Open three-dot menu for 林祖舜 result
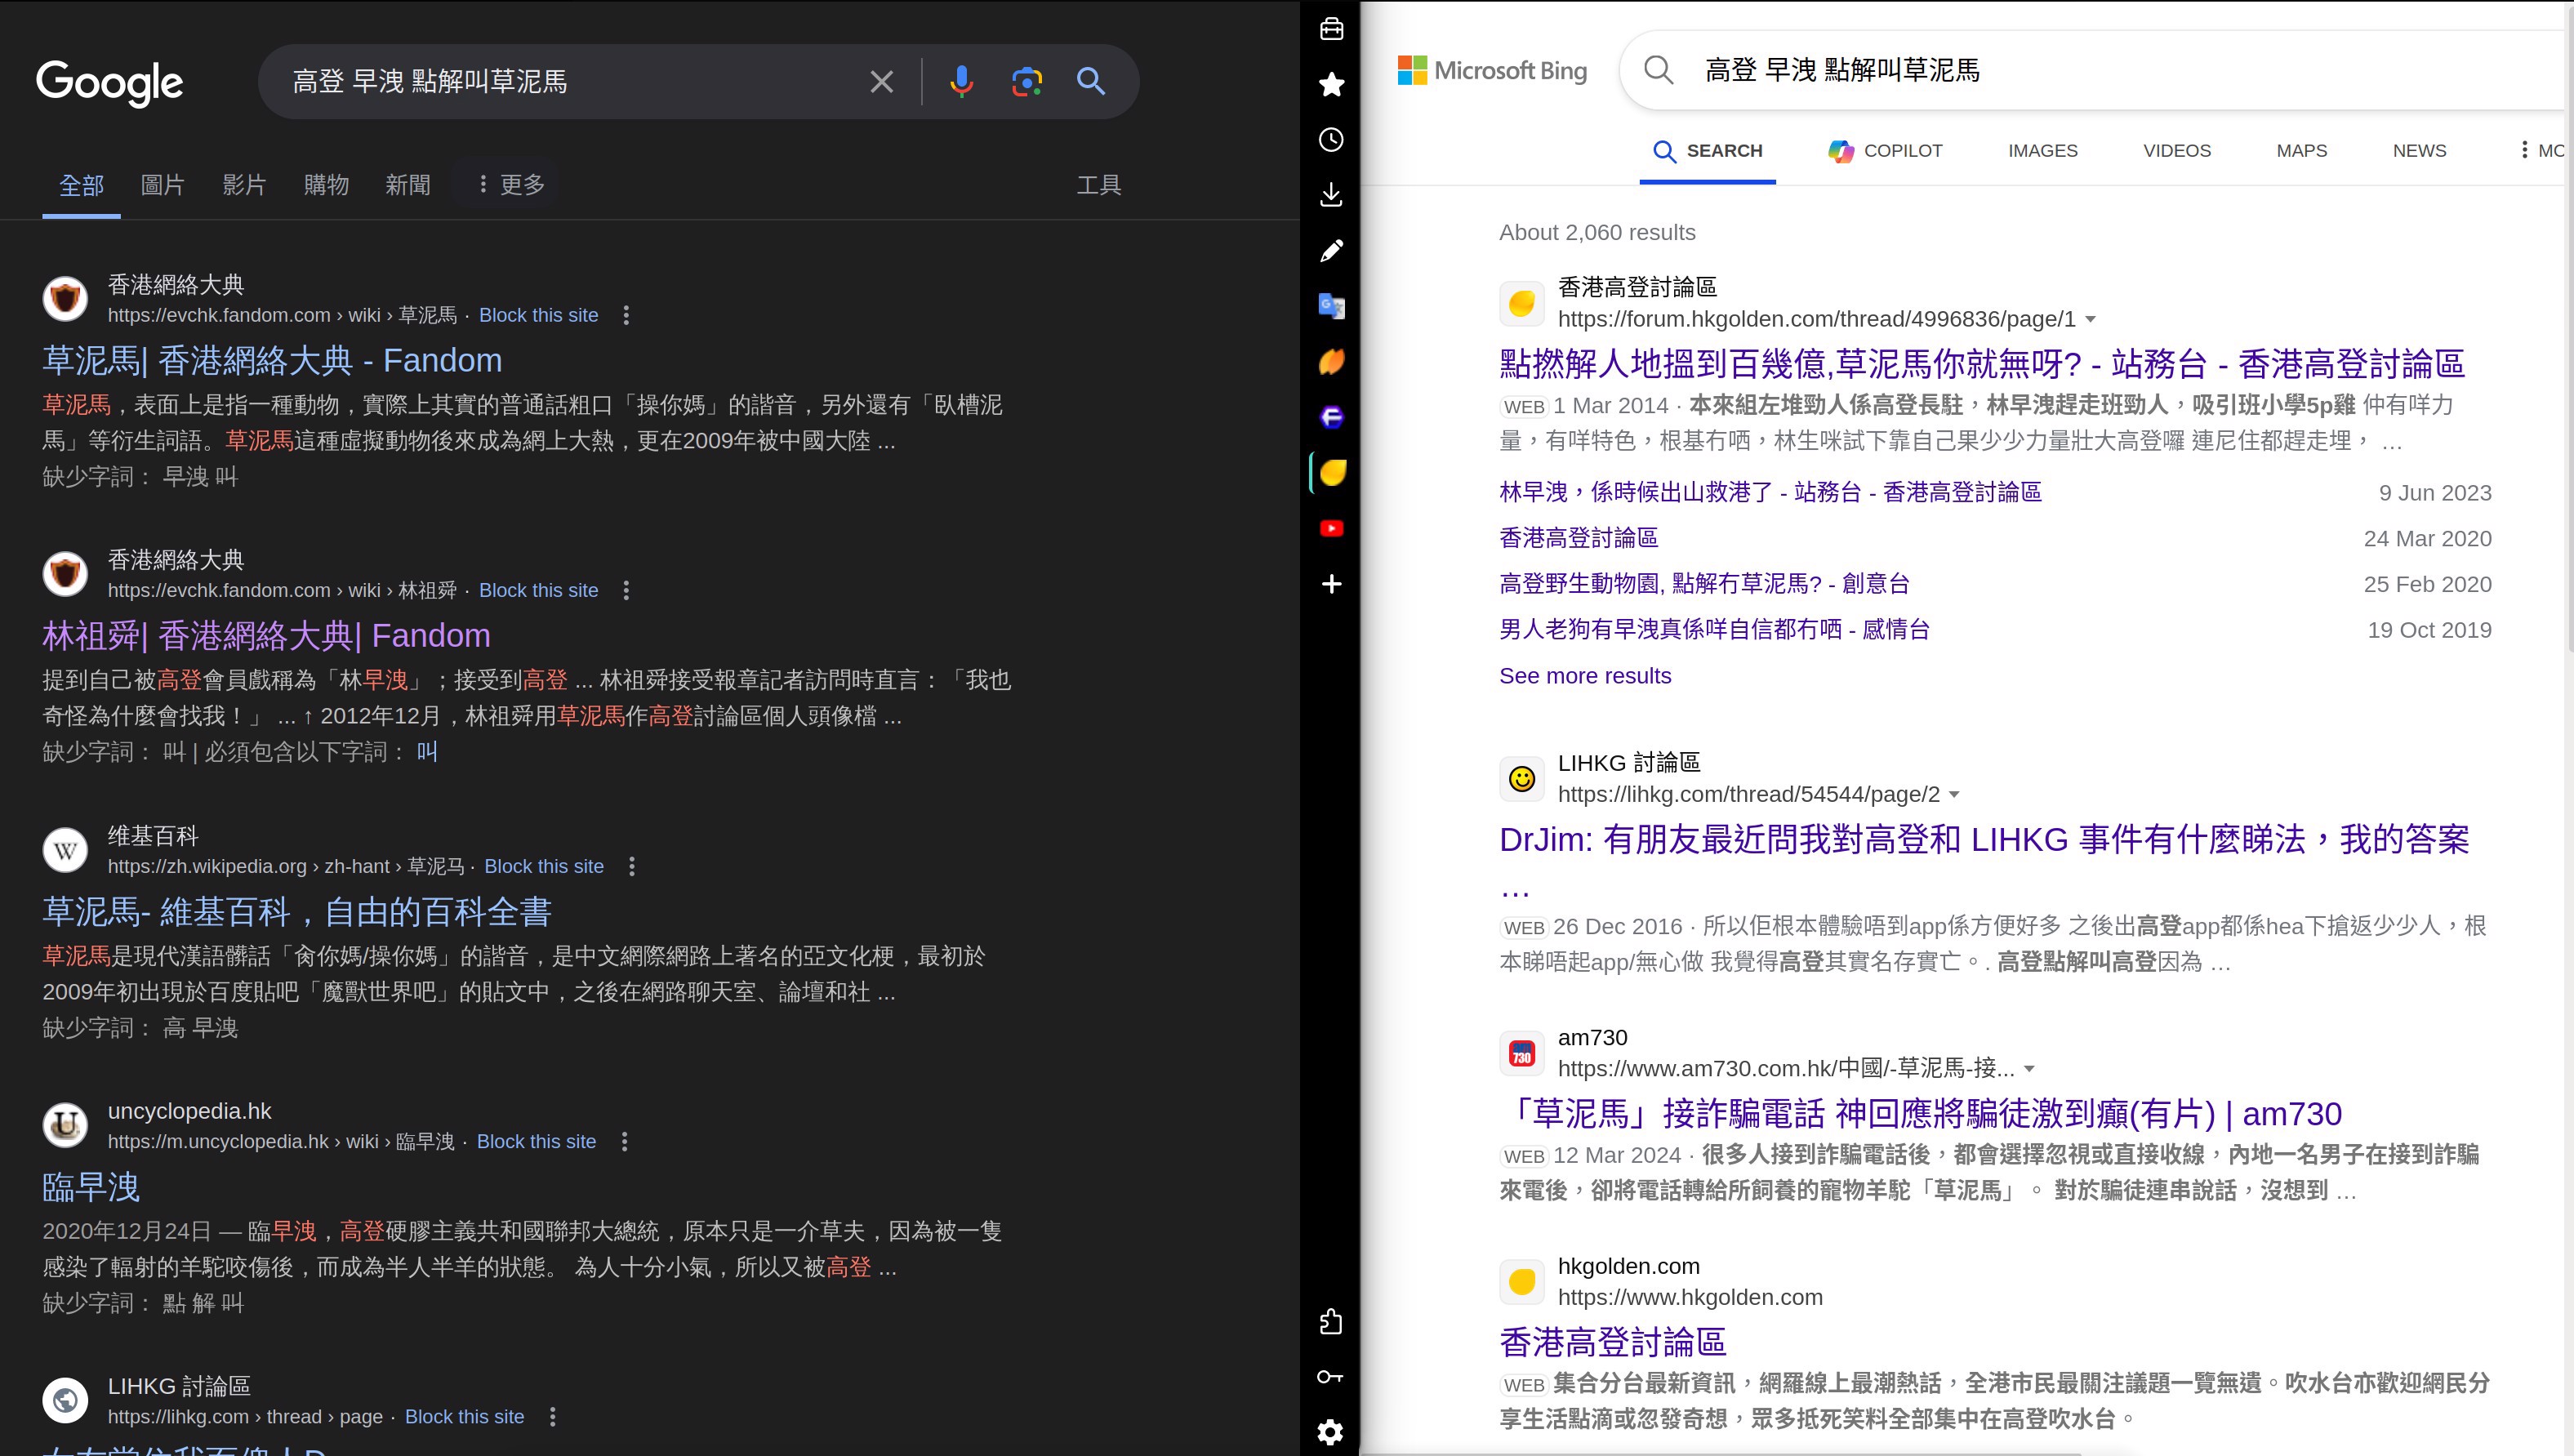2574x1456 pixels. point(626,591)
